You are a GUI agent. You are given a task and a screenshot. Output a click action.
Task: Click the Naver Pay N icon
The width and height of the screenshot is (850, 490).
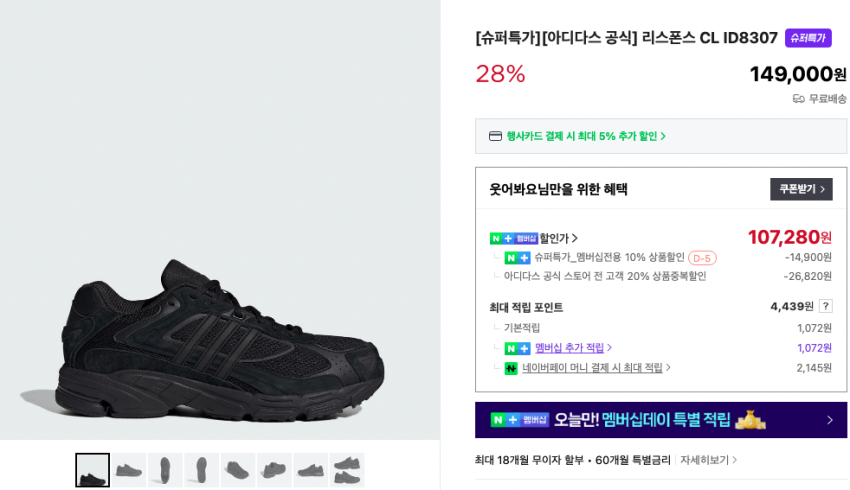coord(511,368)
